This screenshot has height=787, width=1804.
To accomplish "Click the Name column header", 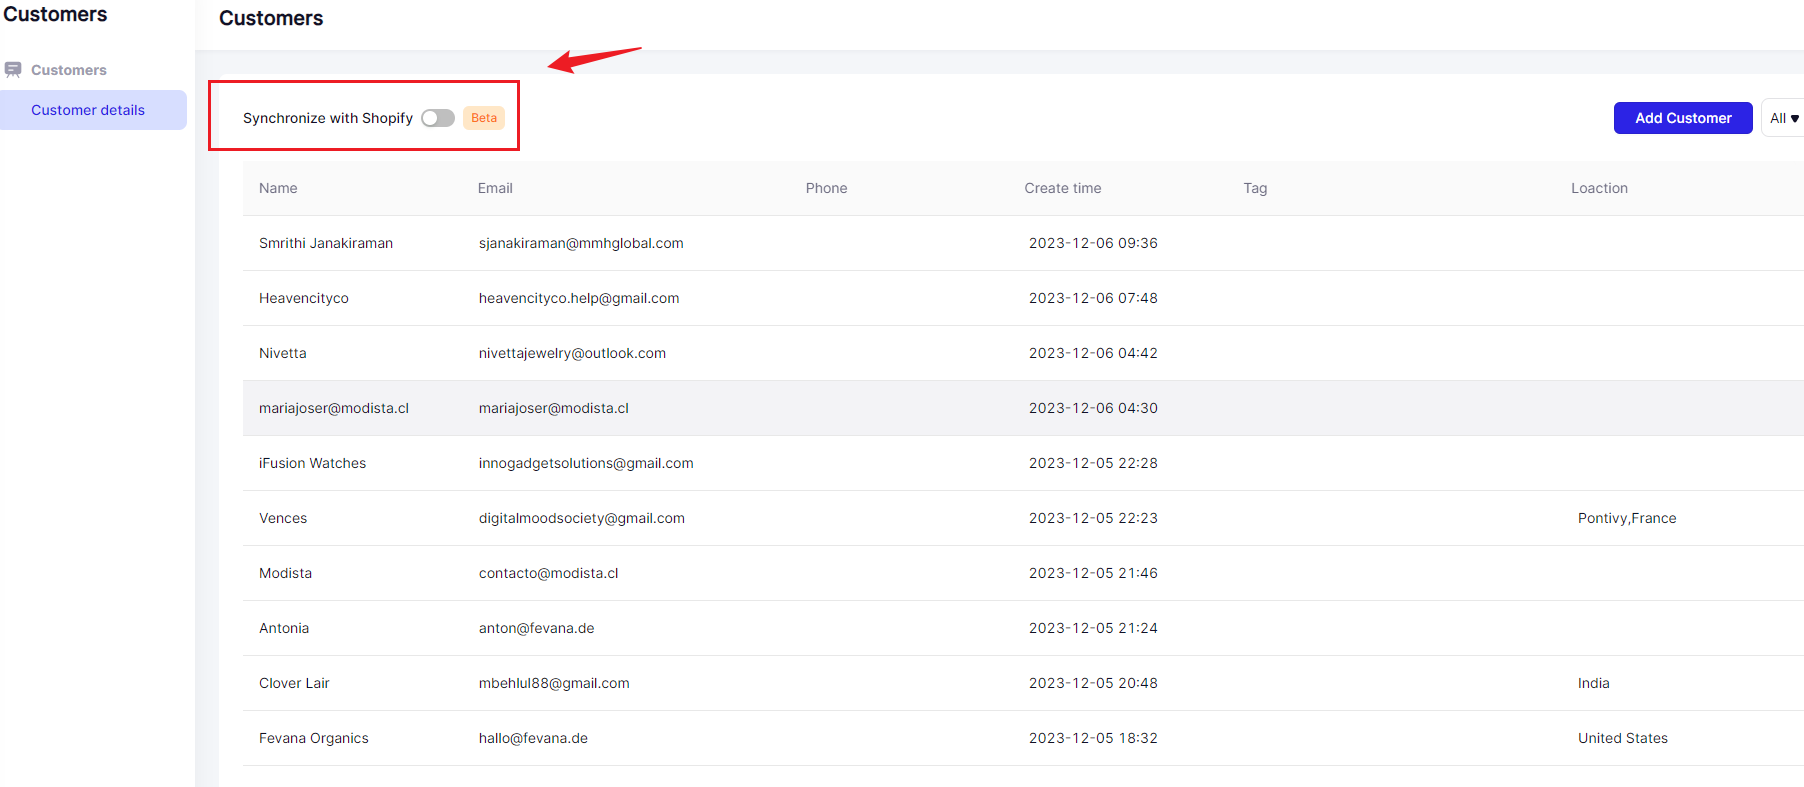I will point(278,188).
